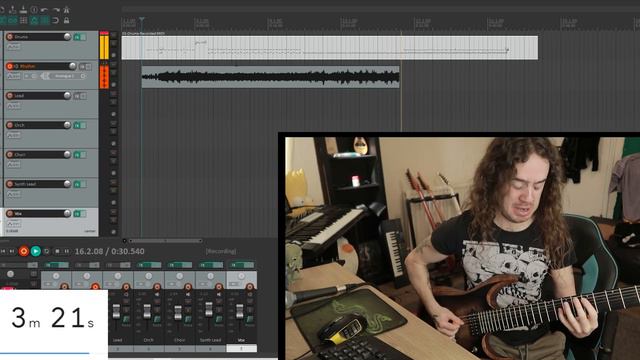Click the Rhythm track volume knob

[x=72, y=66]
